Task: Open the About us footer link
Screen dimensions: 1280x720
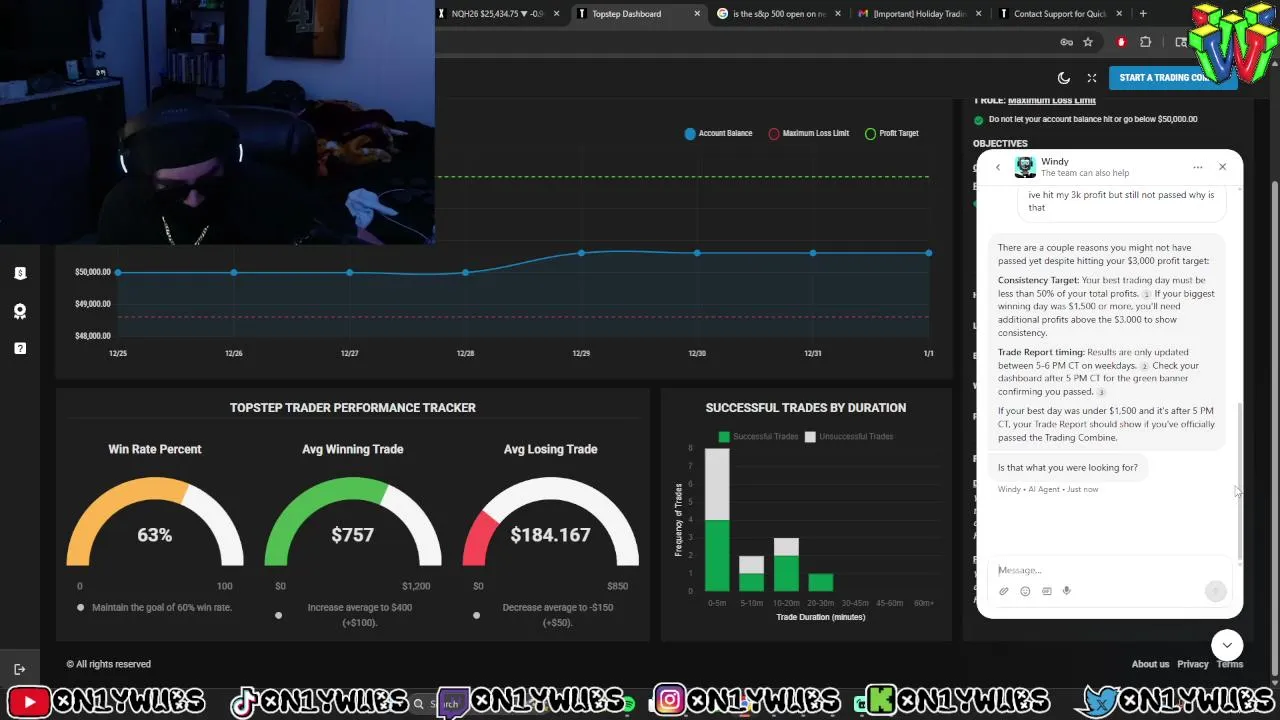Action: point(1150,664)
